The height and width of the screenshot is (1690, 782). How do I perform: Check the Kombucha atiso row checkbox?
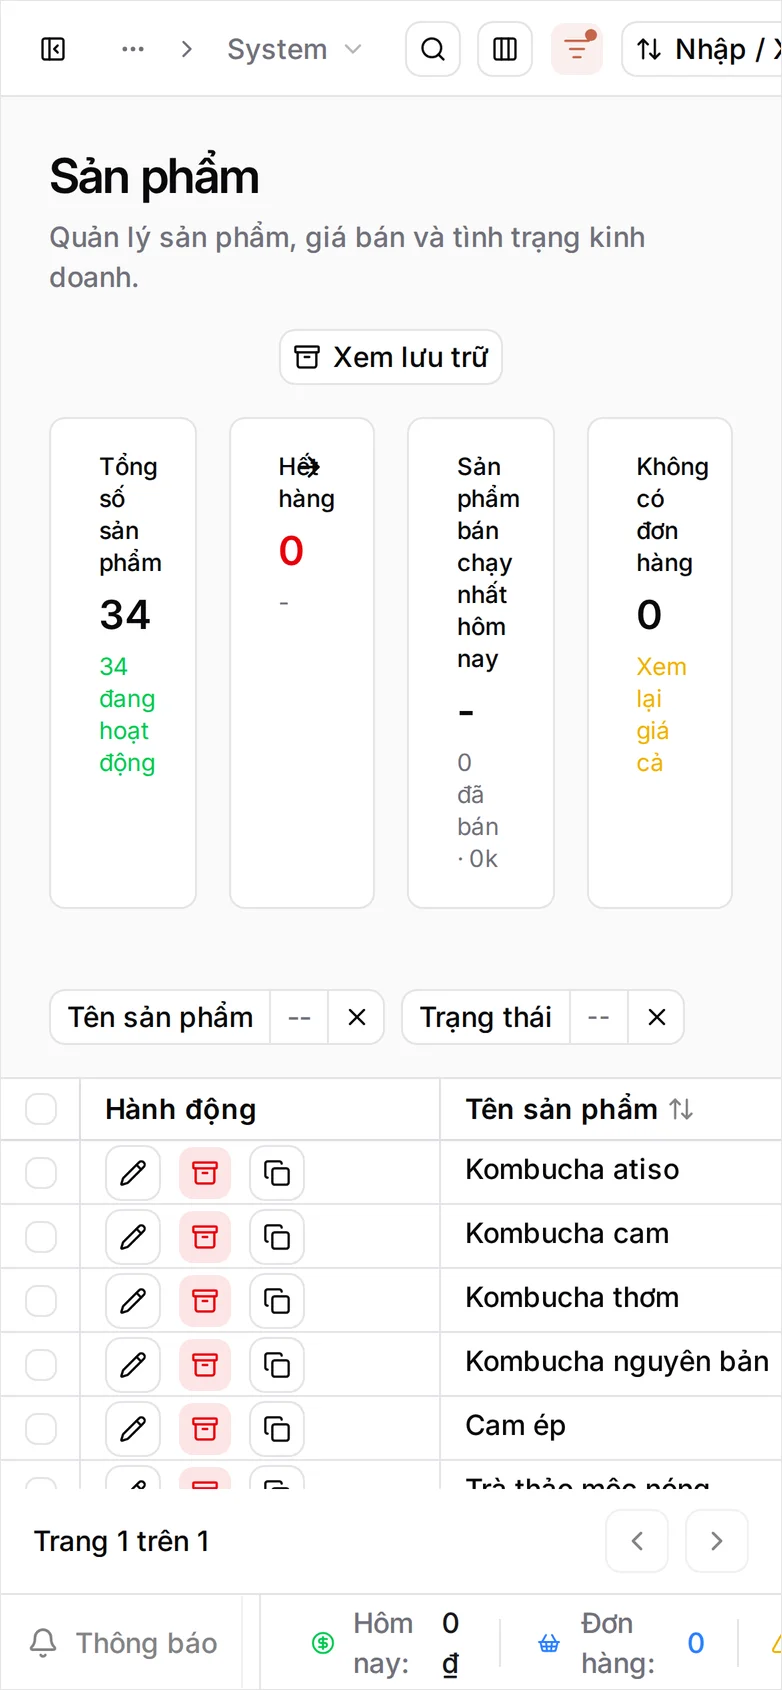click(41, 1173)
